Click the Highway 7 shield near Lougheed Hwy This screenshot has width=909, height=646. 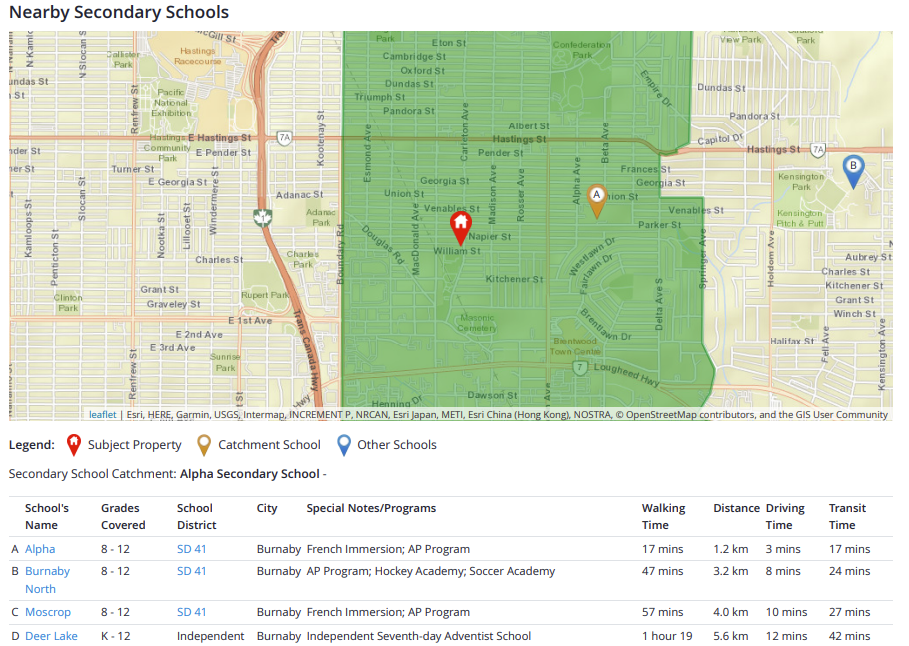[x=580, y=368]
